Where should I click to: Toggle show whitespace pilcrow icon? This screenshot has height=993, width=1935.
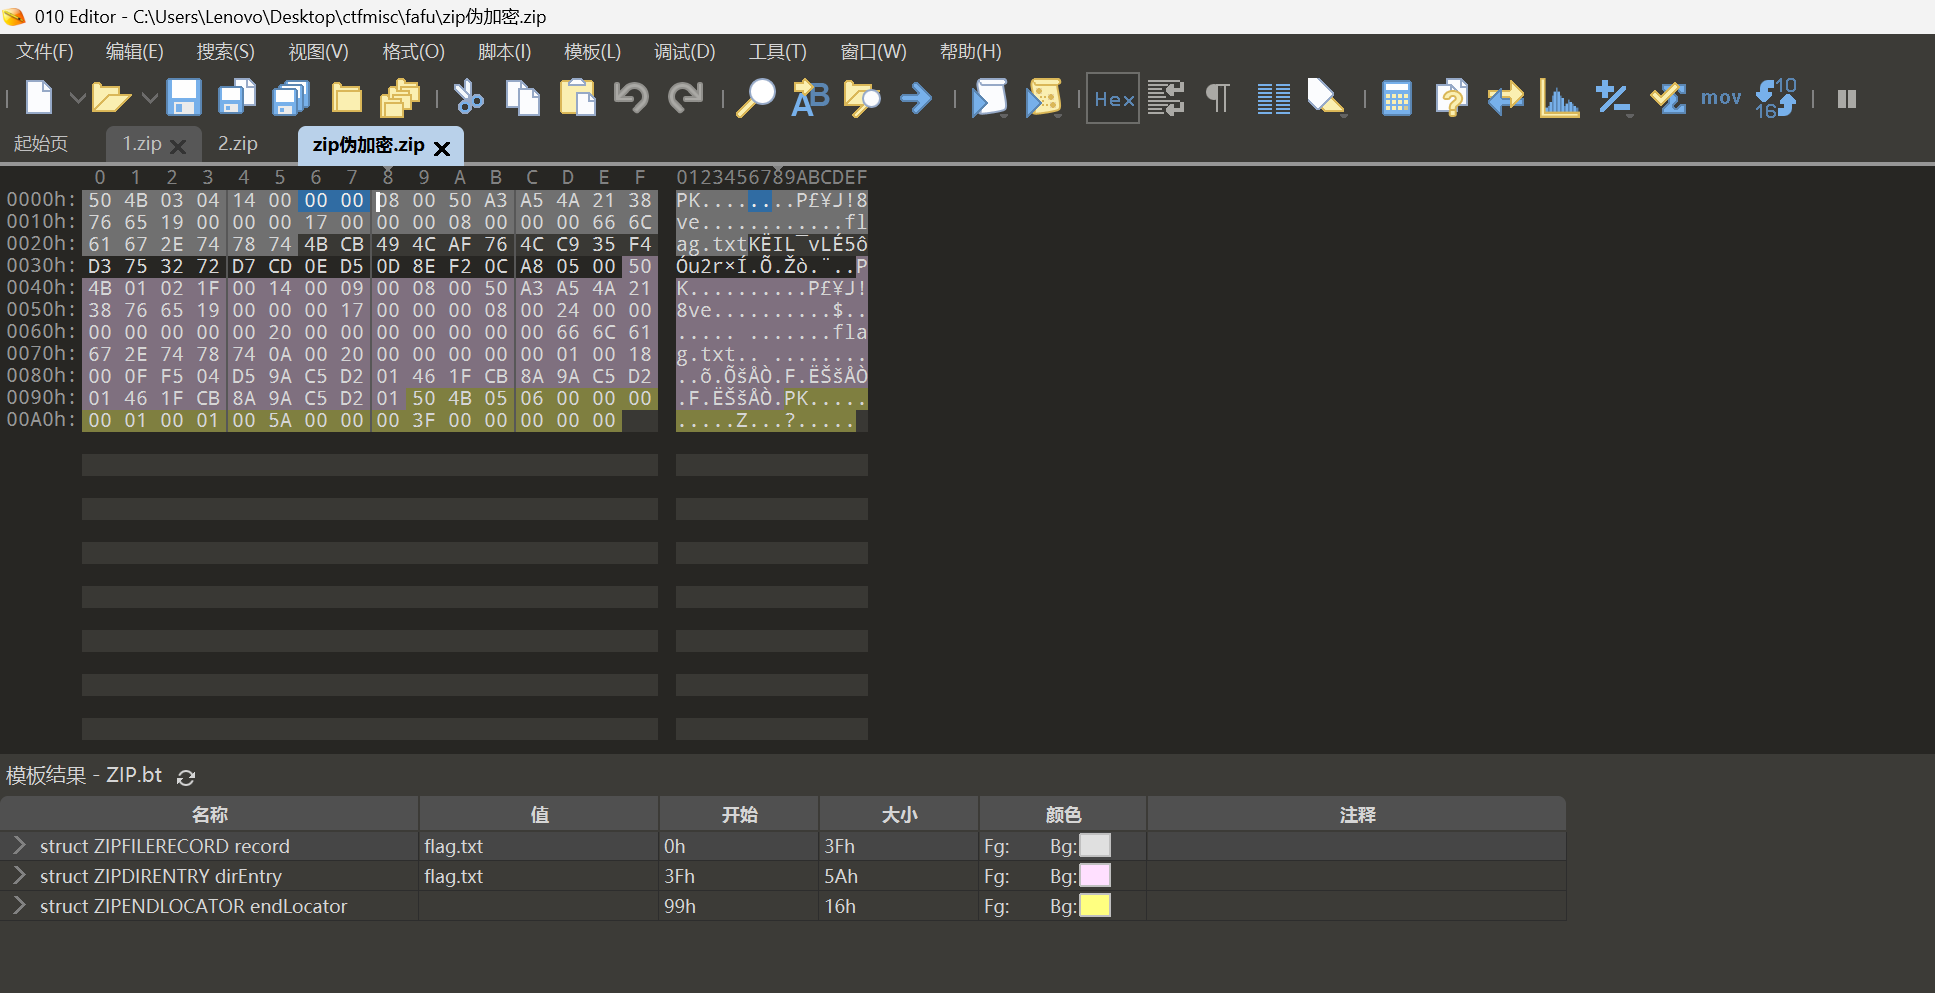point(1218,98)
